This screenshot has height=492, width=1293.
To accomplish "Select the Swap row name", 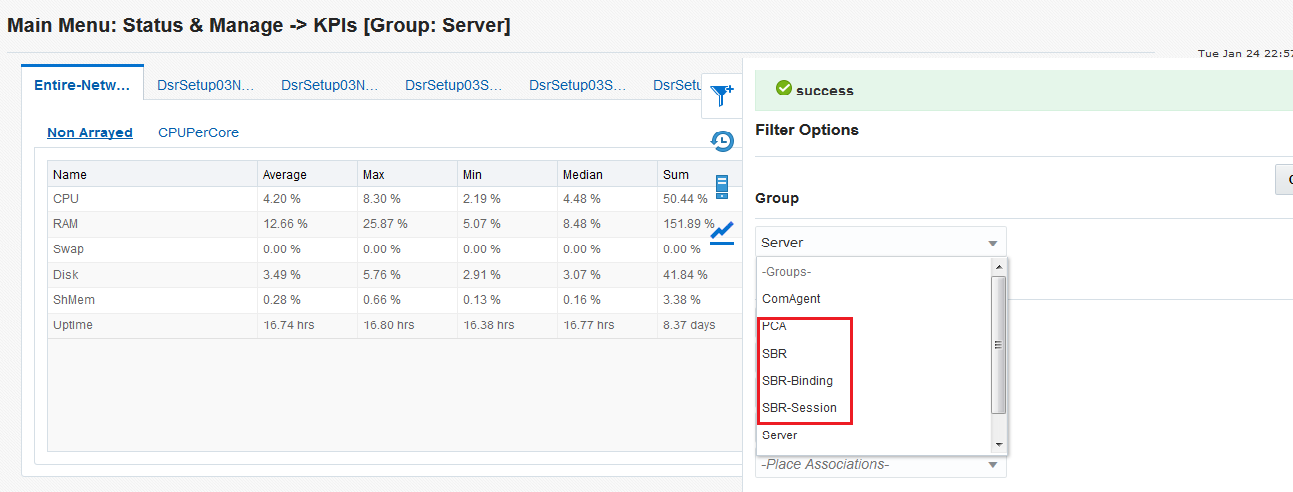I will pyautogui.click(x=69, y=249).
